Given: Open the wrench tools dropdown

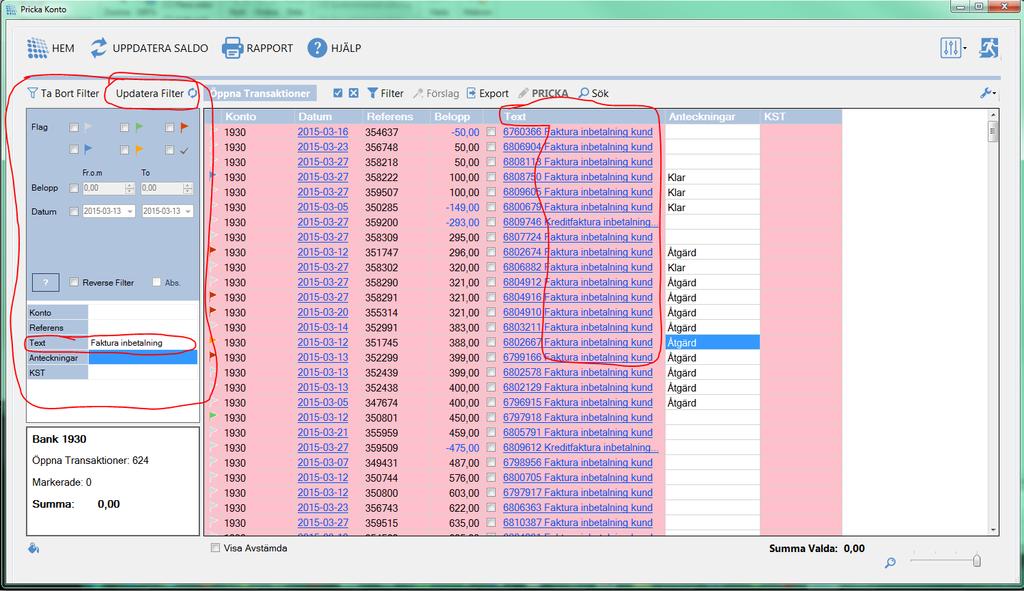Looking at the screenshot, I should point(988,93).
